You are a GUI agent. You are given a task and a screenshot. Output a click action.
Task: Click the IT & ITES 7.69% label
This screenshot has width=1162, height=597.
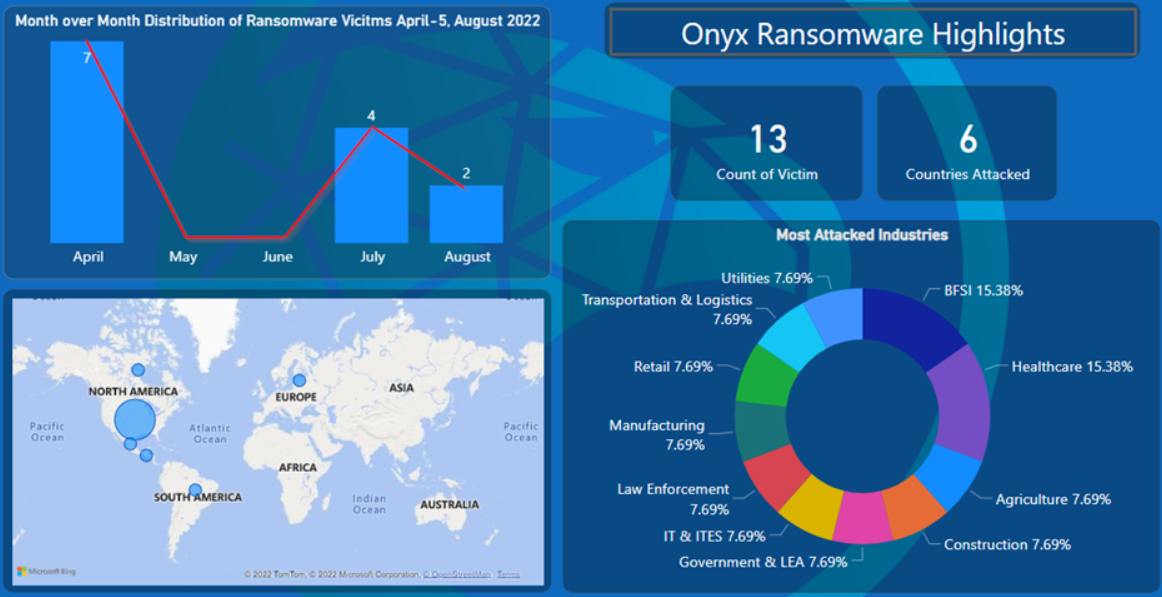(x=714, y=535)
